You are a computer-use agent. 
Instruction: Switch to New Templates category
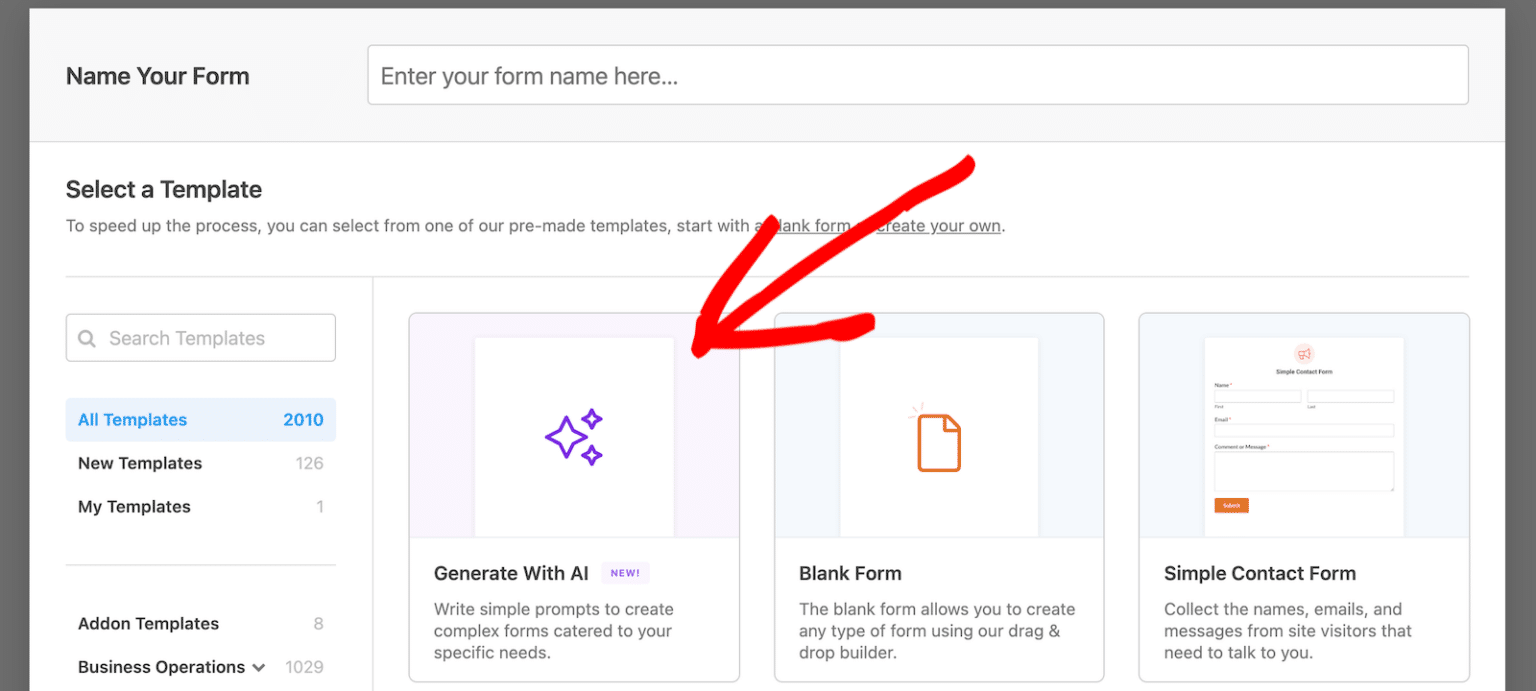139,463
